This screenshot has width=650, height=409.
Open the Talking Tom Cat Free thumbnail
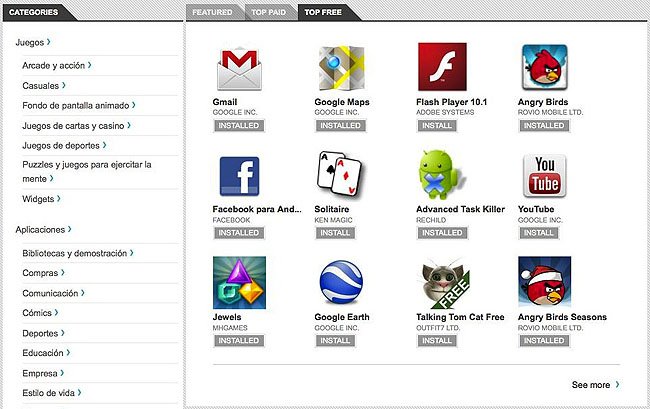(x=442, y=283)
